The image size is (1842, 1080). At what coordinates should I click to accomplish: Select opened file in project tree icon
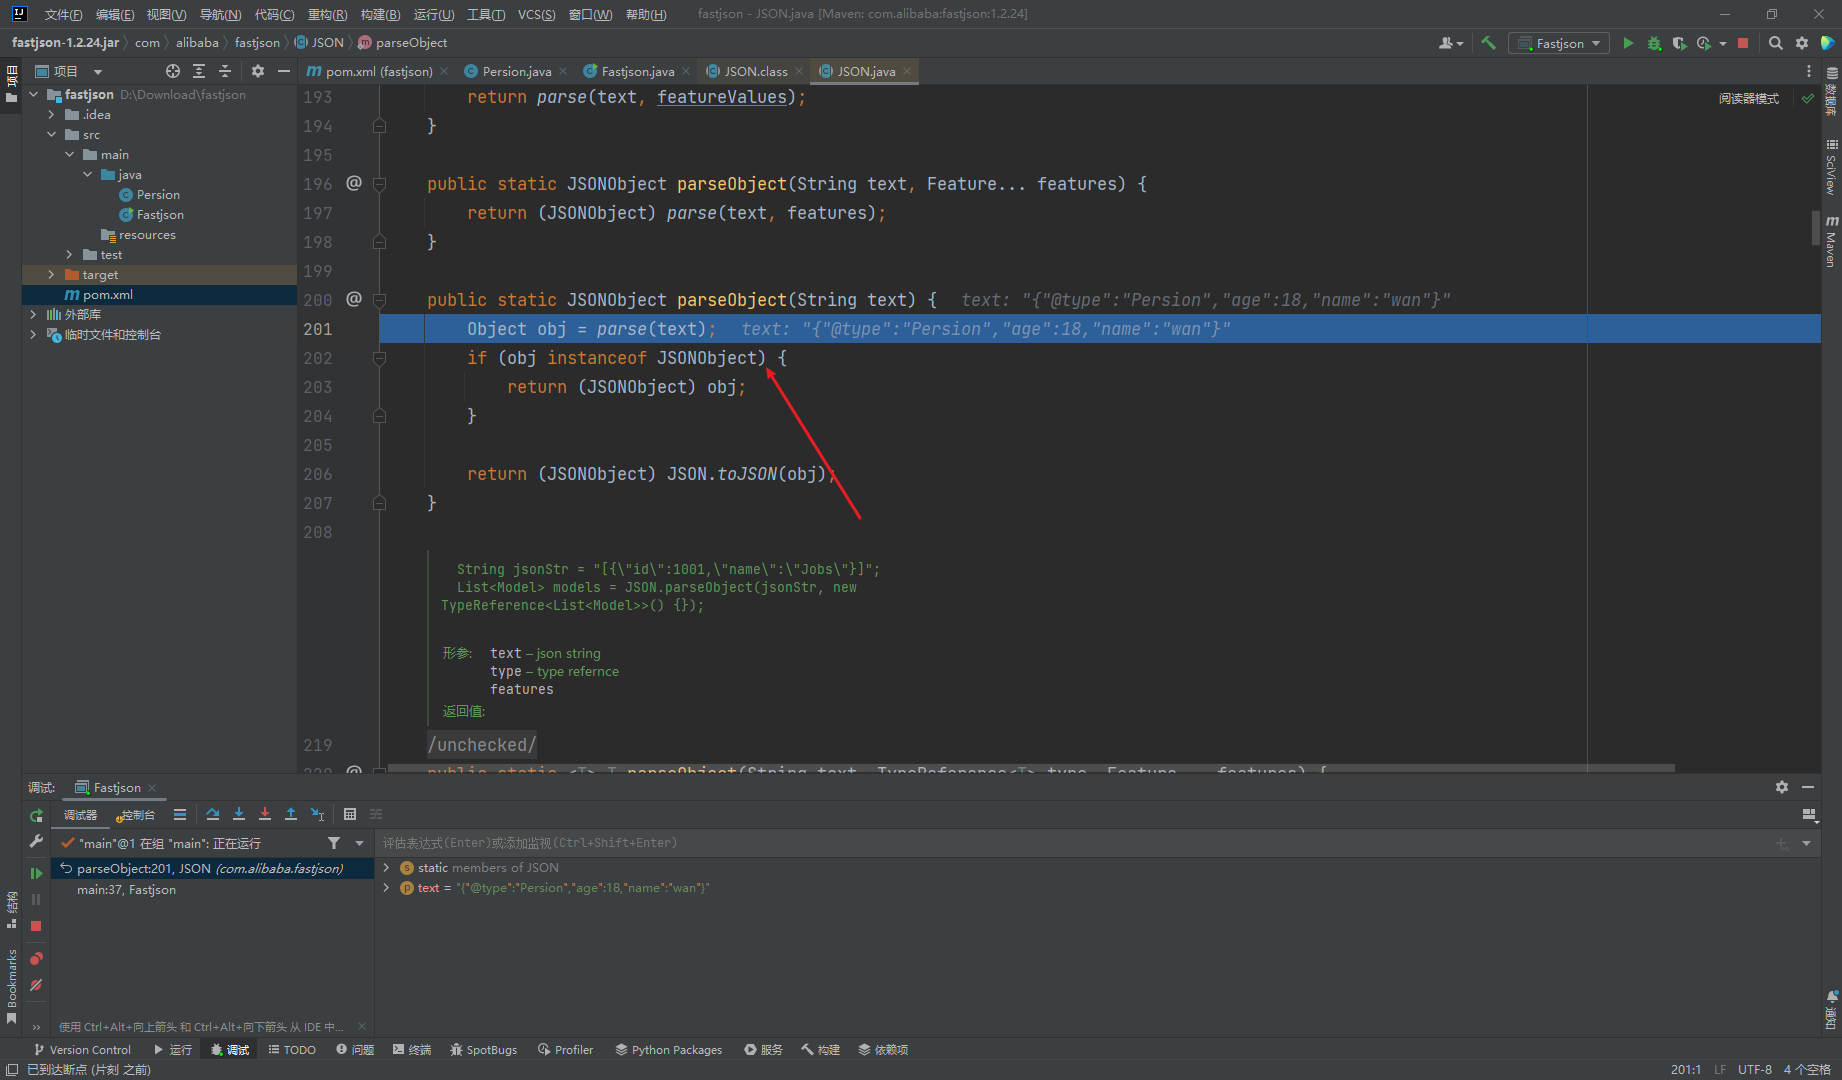(173, 71)
